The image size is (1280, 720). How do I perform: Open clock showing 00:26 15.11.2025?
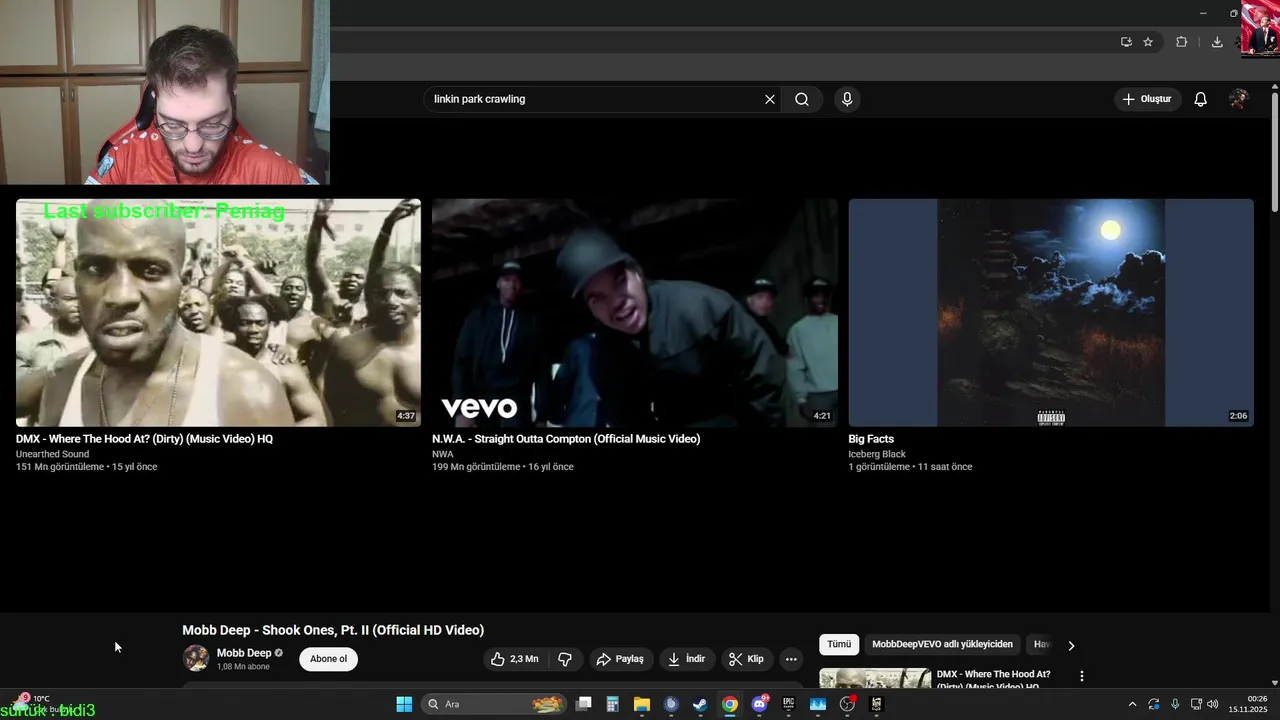[1249, 704]
